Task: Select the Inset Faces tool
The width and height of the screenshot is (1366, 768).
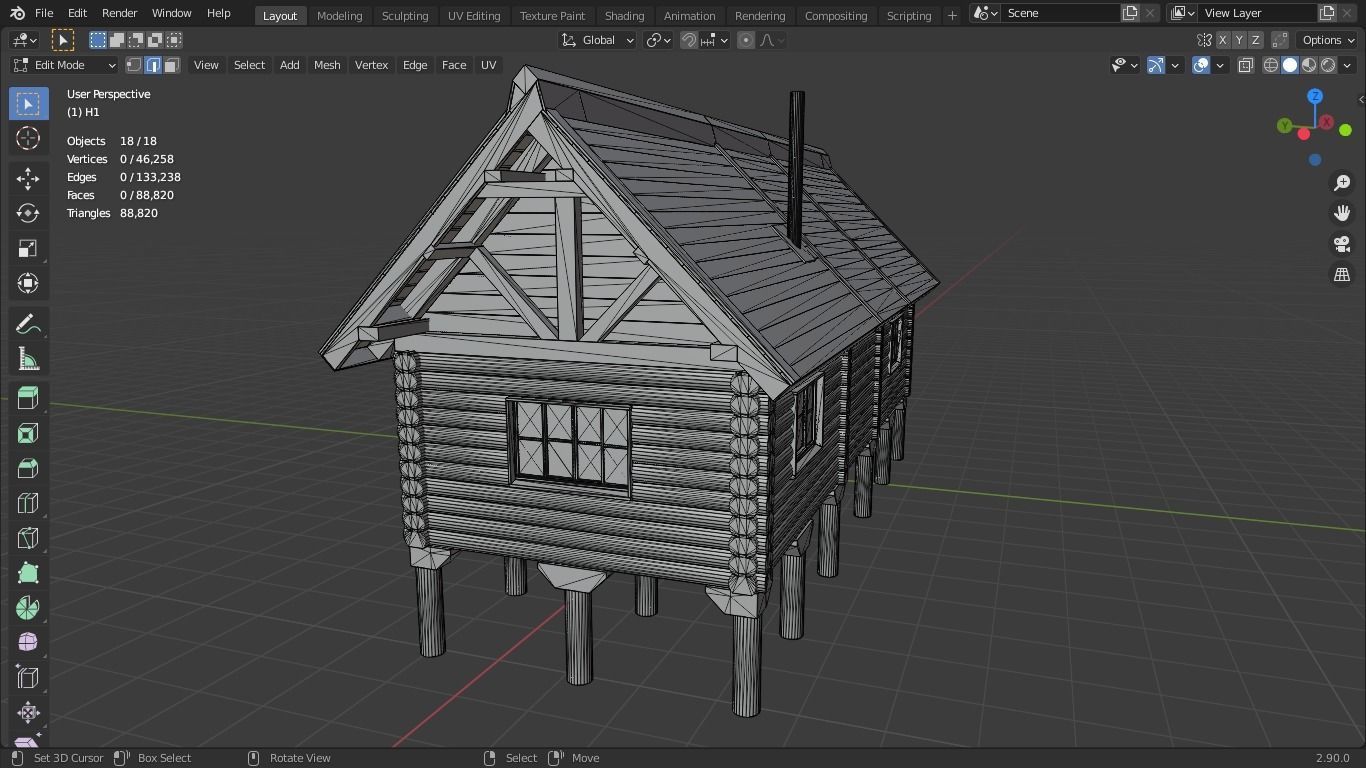Action: 28,433
